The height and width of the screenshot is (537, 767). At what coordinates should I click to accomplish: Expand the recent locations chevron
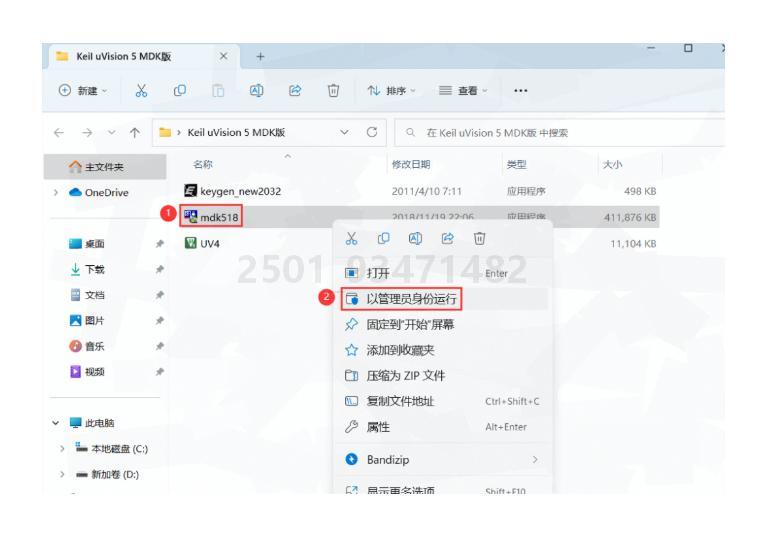tap(112, 133)
